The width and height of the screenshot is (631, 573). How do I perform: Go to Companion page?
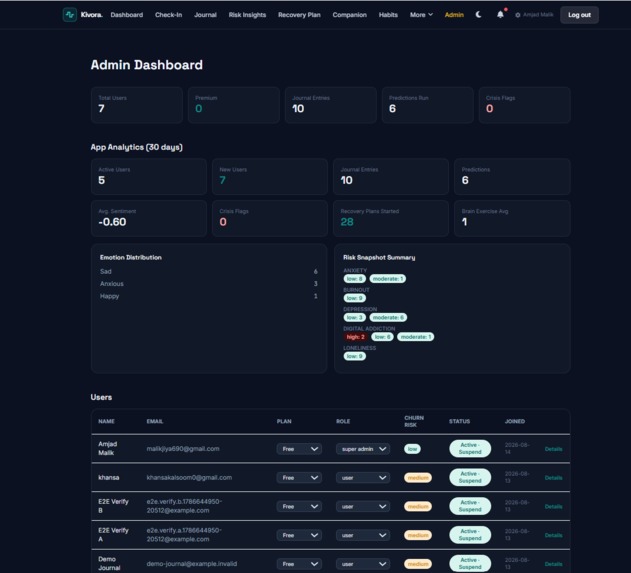click(350, 15)
